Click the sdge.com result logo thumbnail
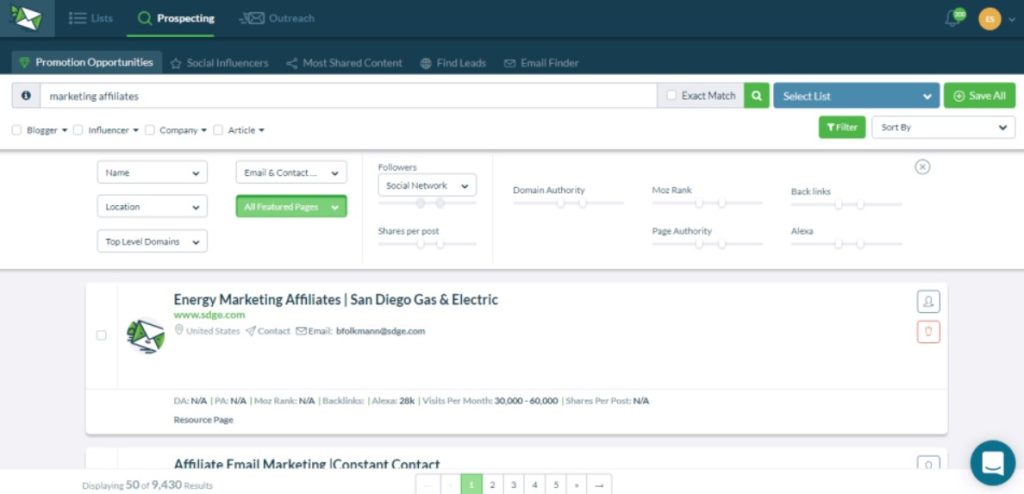Image resolution: width=1024 pixels, height=494 pixels. click(x=145, y=335)
